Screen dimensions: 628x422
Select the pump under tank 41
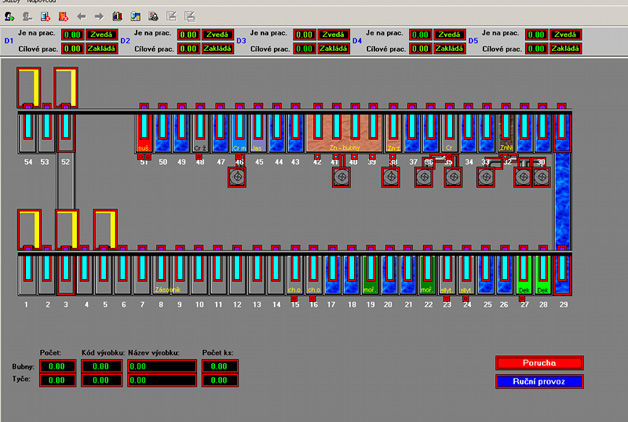pyautogui.click(x=341, y=177)
